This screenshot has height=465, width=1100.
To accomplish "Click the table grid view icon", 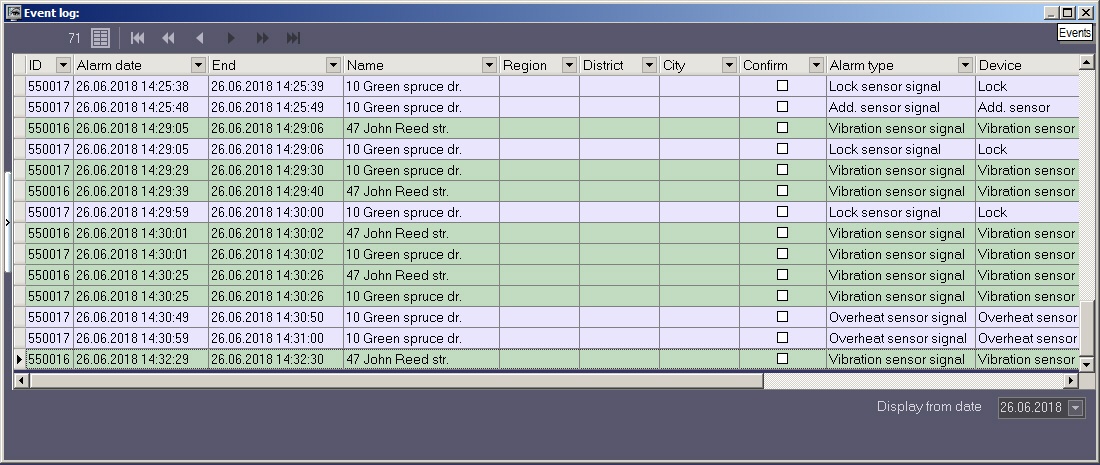I will 100,38.
